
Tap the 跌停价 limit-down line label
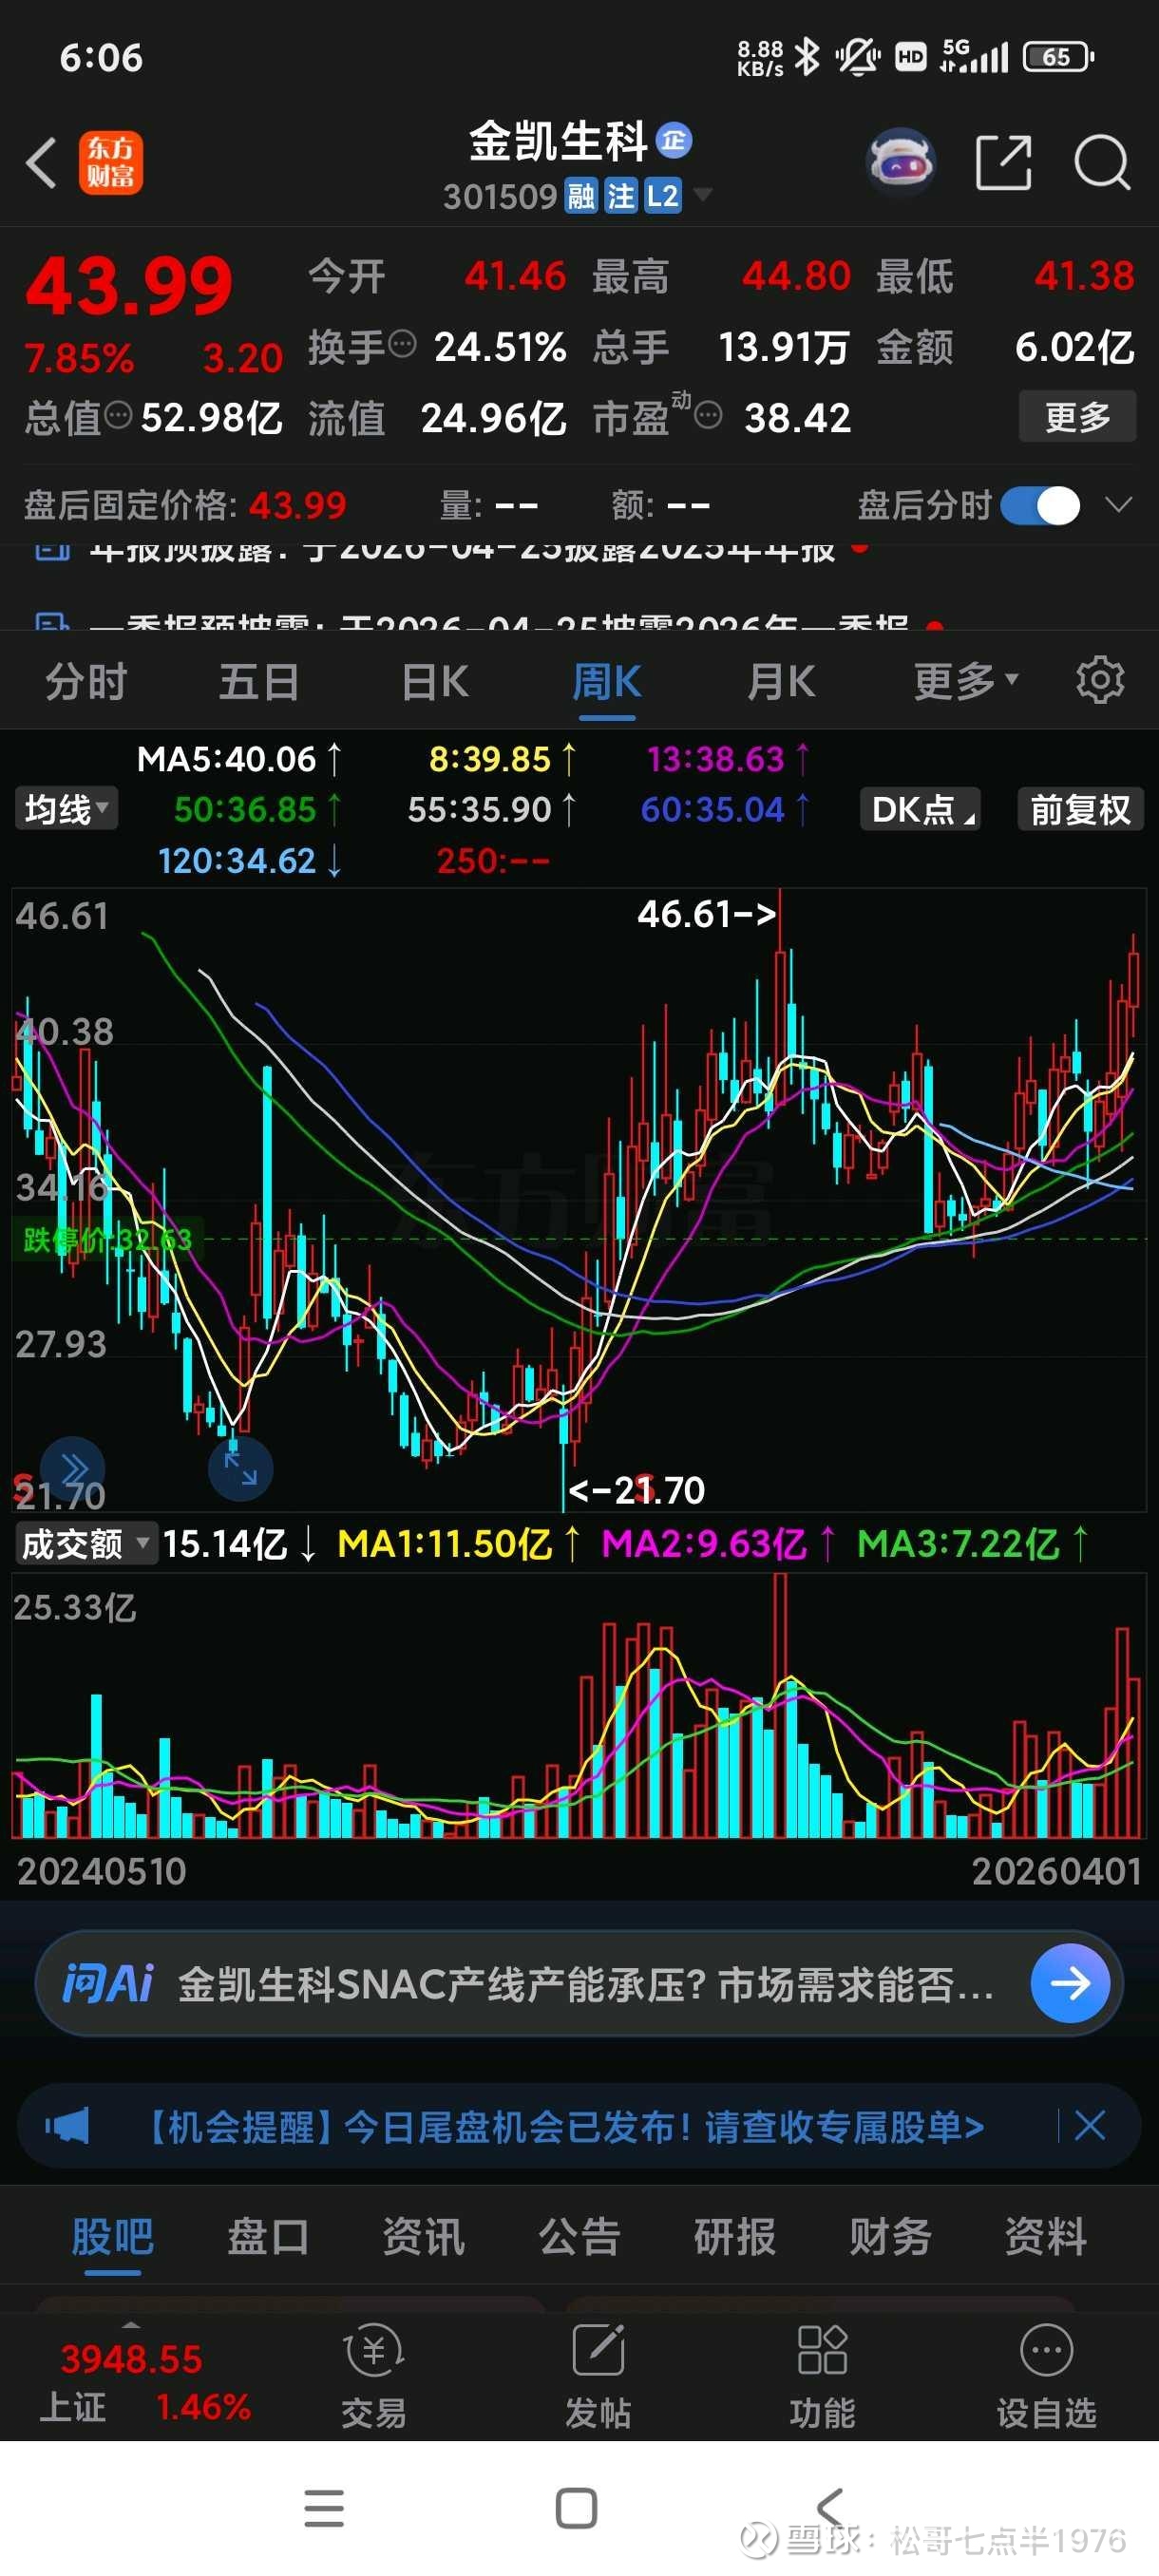coord(107,1240)
